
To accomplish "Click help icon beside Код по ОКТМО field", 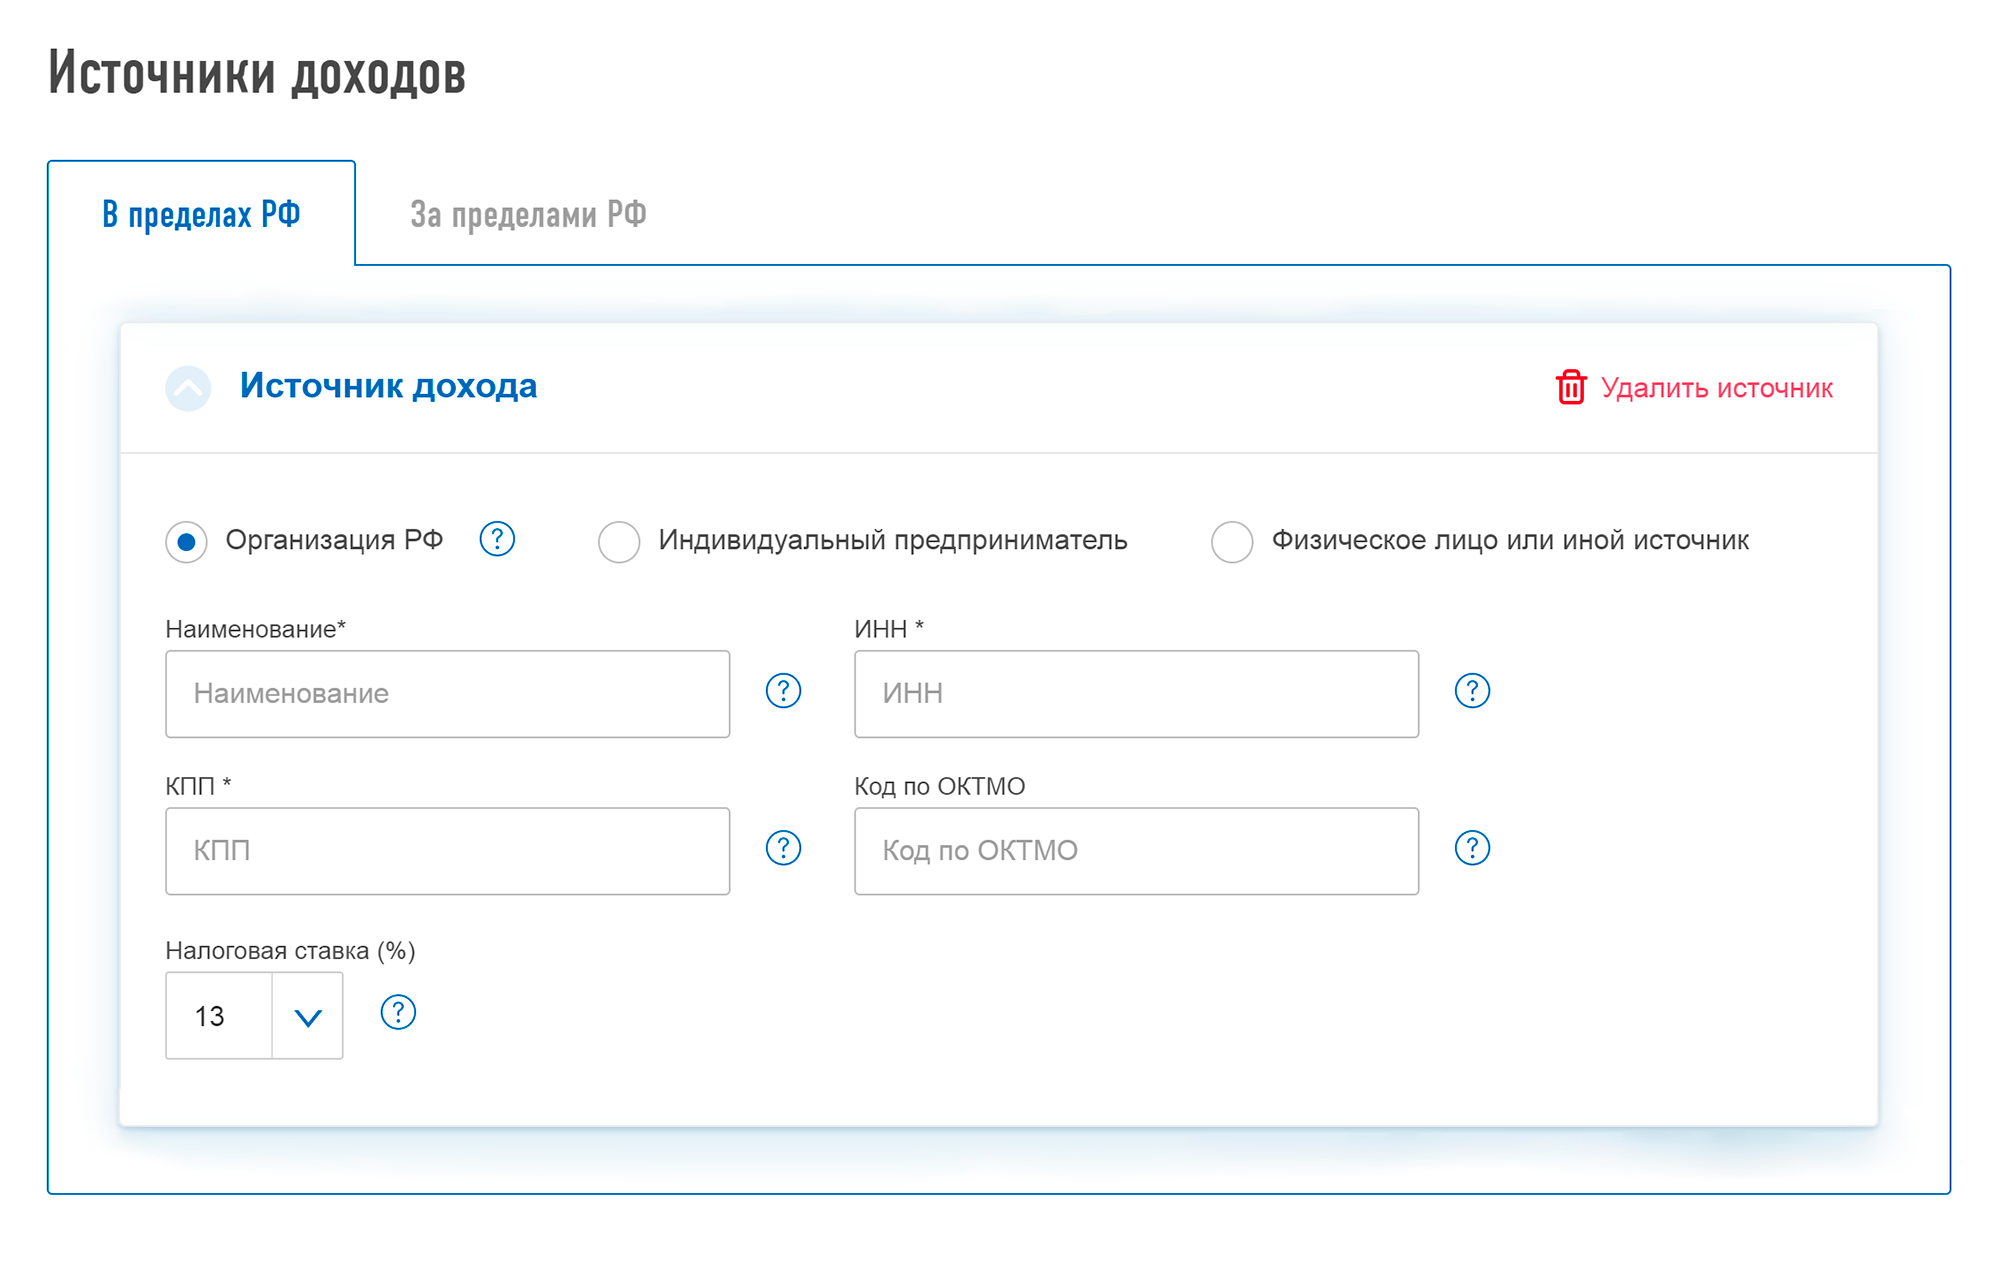I will click(1472, 848).
